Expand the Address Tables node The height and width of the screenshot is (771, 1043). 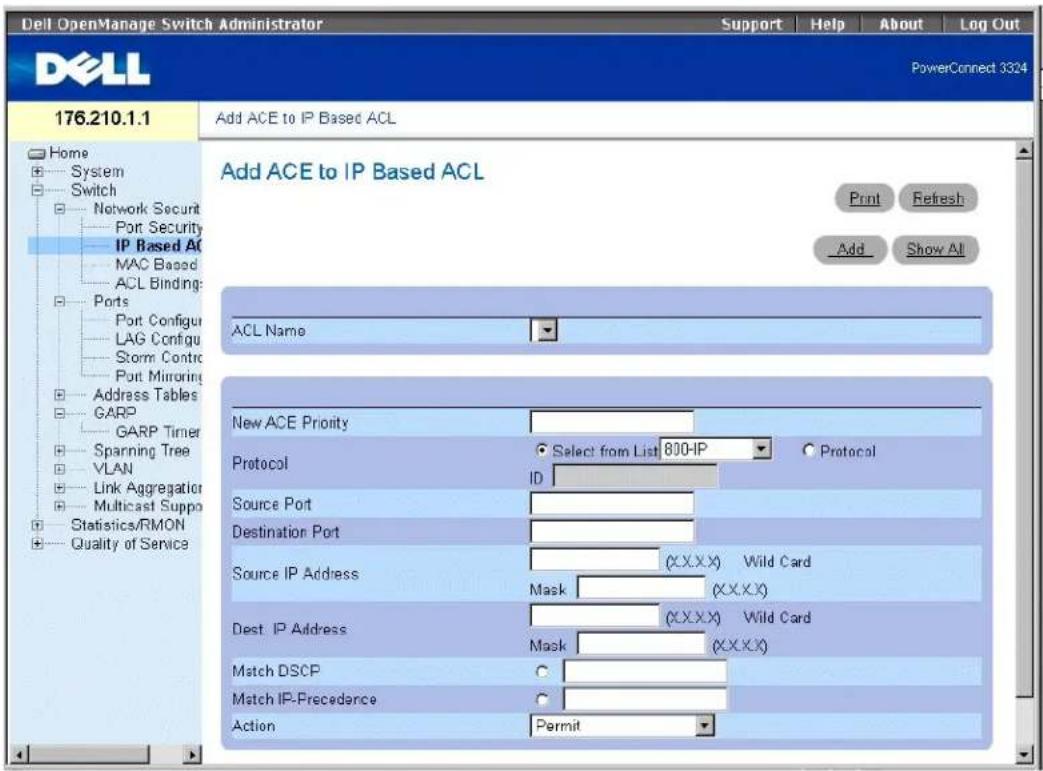pos(60,394)
